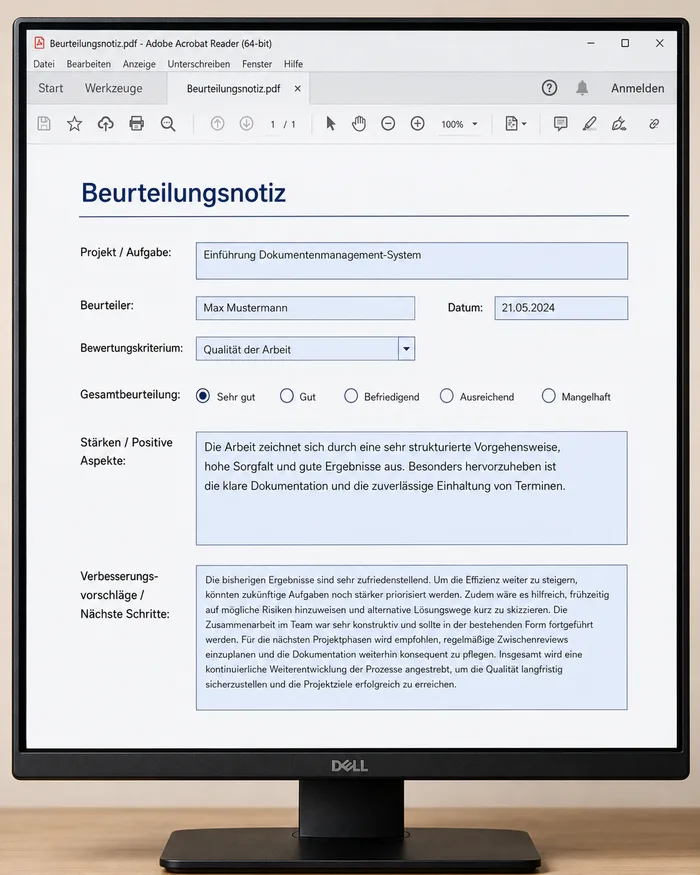Open the find text magnifier icon

click(168, 124)
